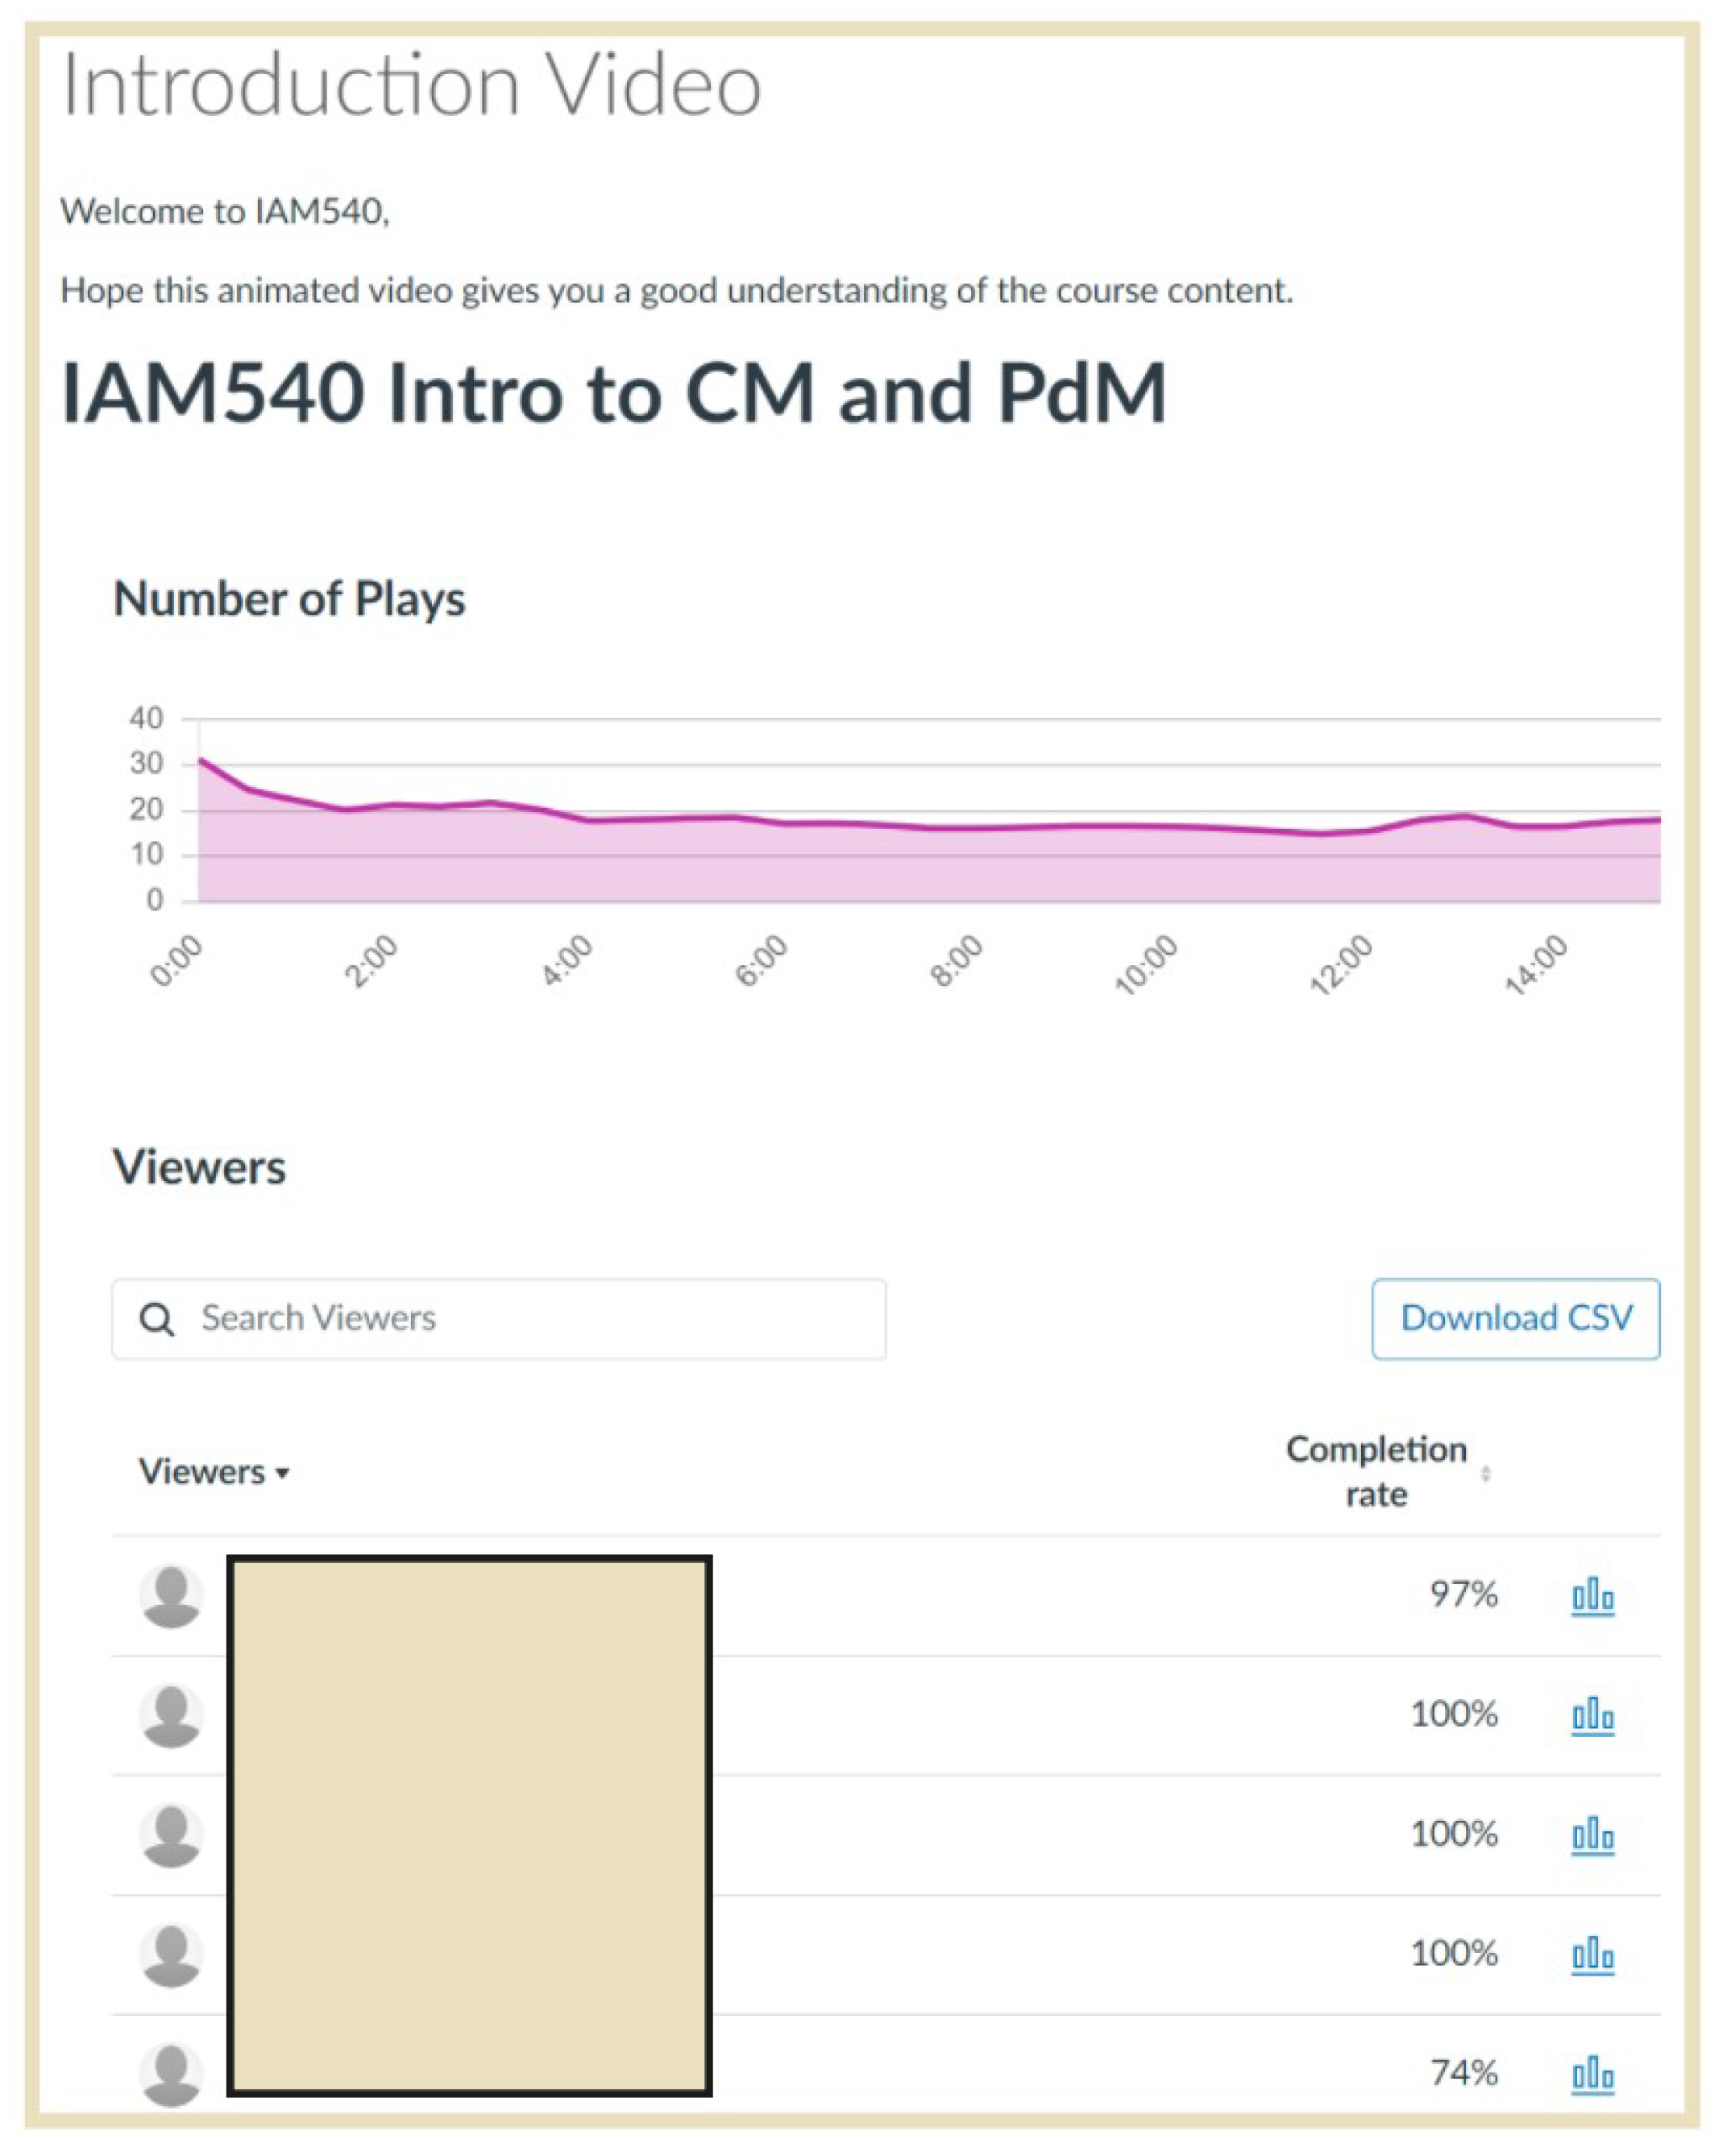This screenshot has width=1731, height=2156.
Task: Click plays chart around 13:00 bump
Action: click(1465, 817)
